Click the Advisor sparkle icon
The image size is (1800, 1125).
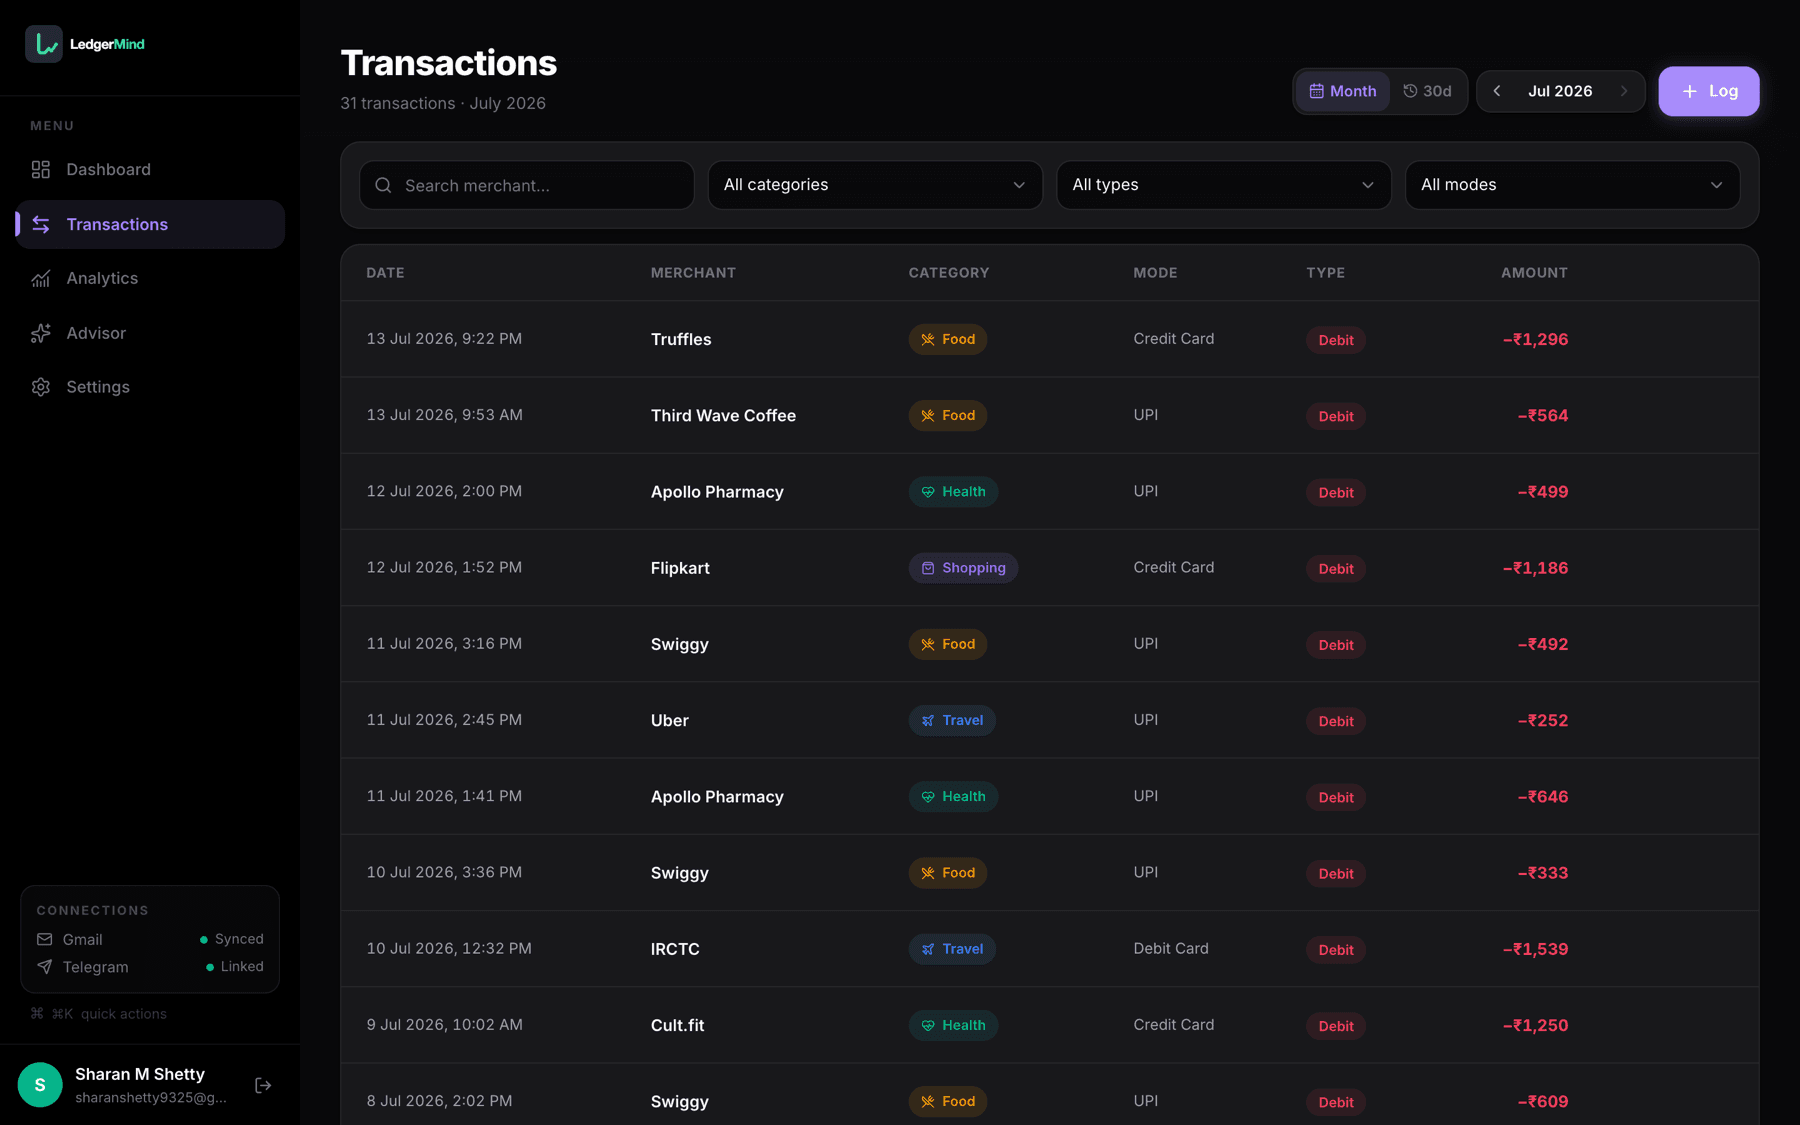point(41,333)
